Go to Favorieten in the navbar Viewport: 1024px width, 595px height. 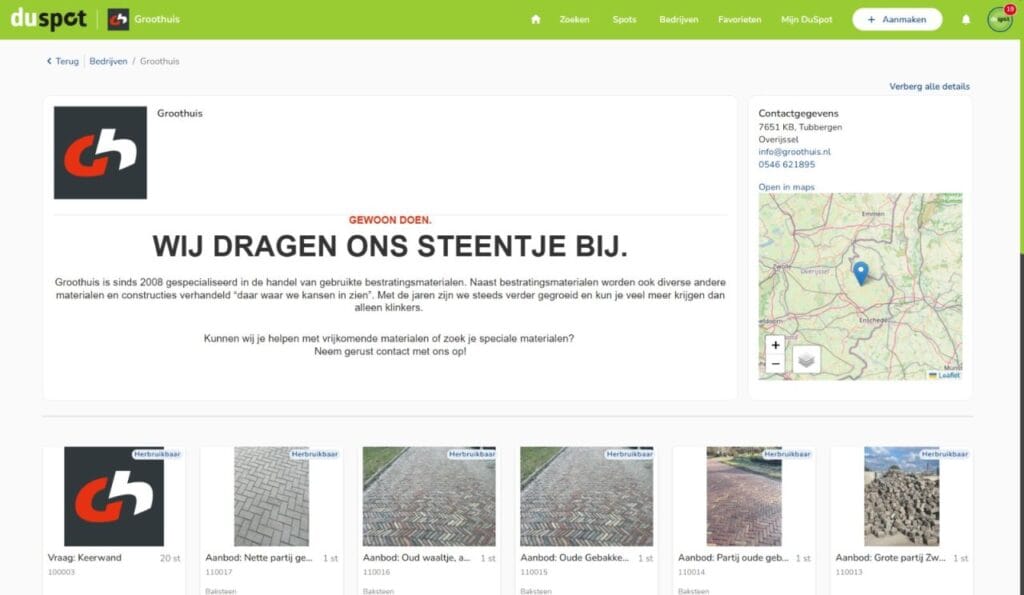739,20
